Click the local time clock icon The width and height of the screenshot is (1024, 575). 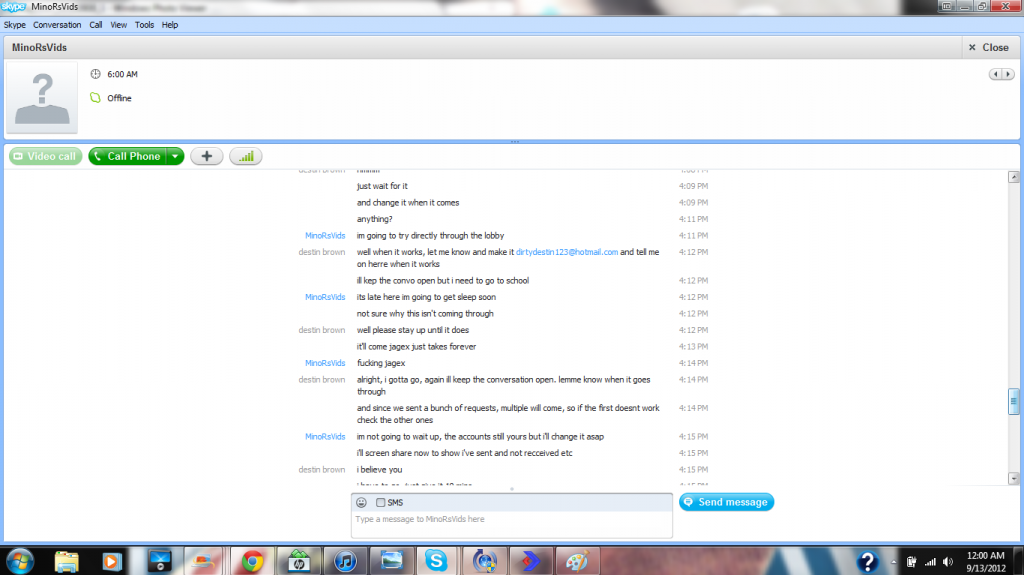coord(95,74)
